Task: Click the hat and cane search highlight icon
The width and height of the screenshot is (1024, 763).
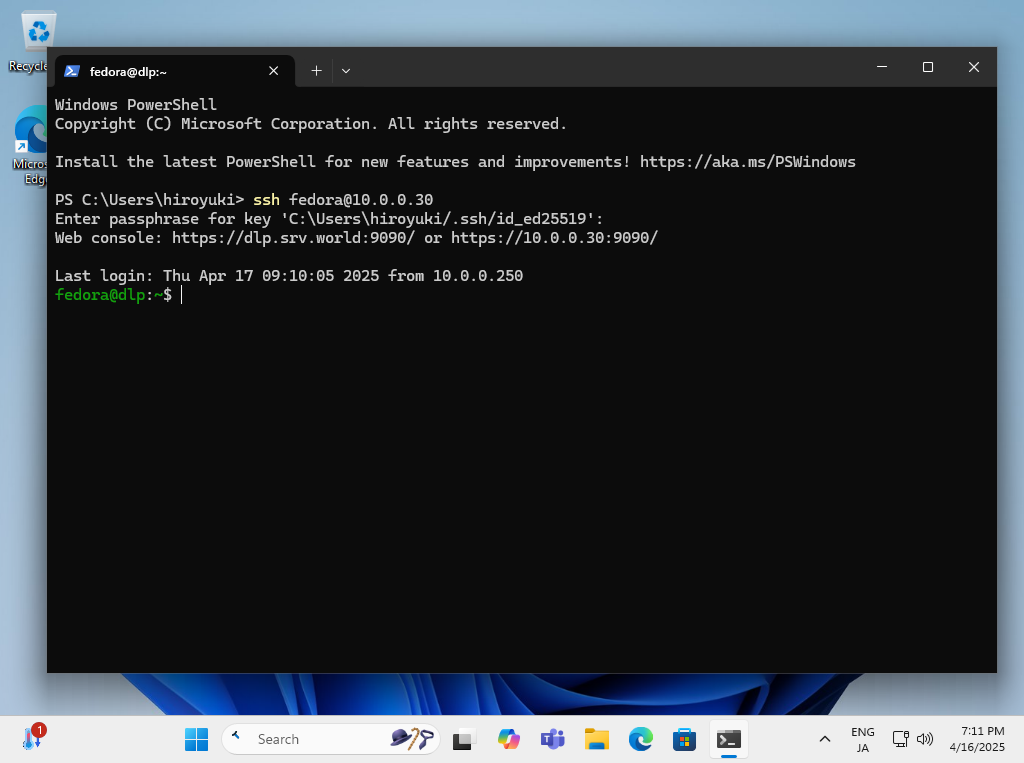Action: click(x=412, y=739)
